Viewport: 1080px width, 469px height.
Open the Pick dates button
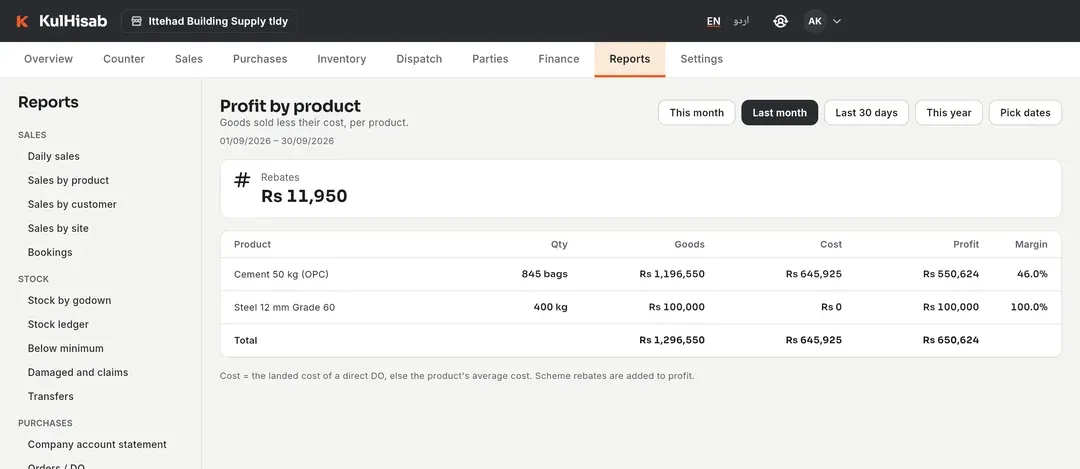coord(1026,113)
